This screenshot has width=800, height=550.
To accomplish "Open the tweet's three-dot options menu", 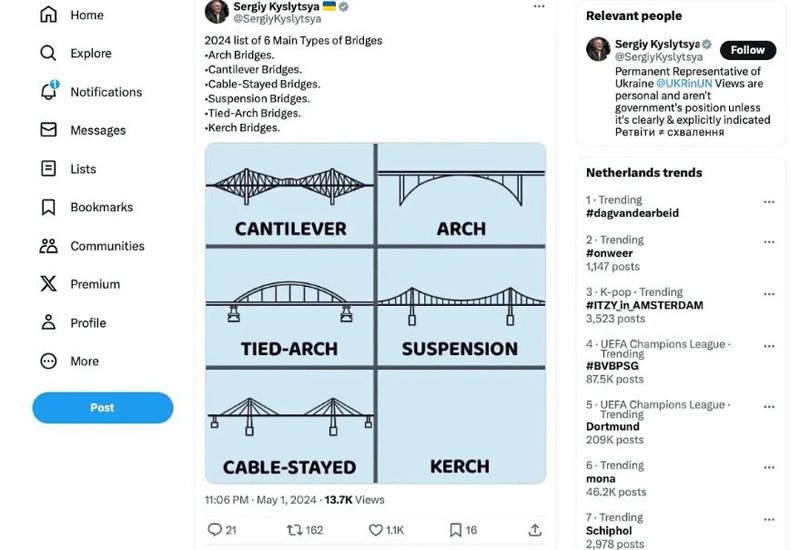I will 539,6.
